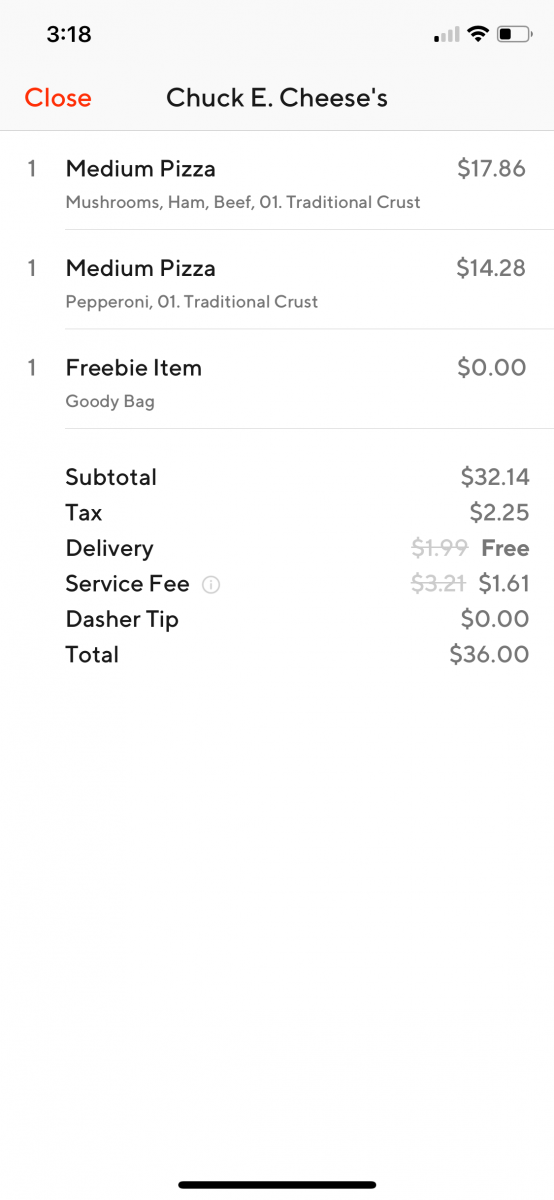This screenshot has height=1200, width=554.
Task: Tap the Chuck E. Cheese's title
Action: click(277, 98)
